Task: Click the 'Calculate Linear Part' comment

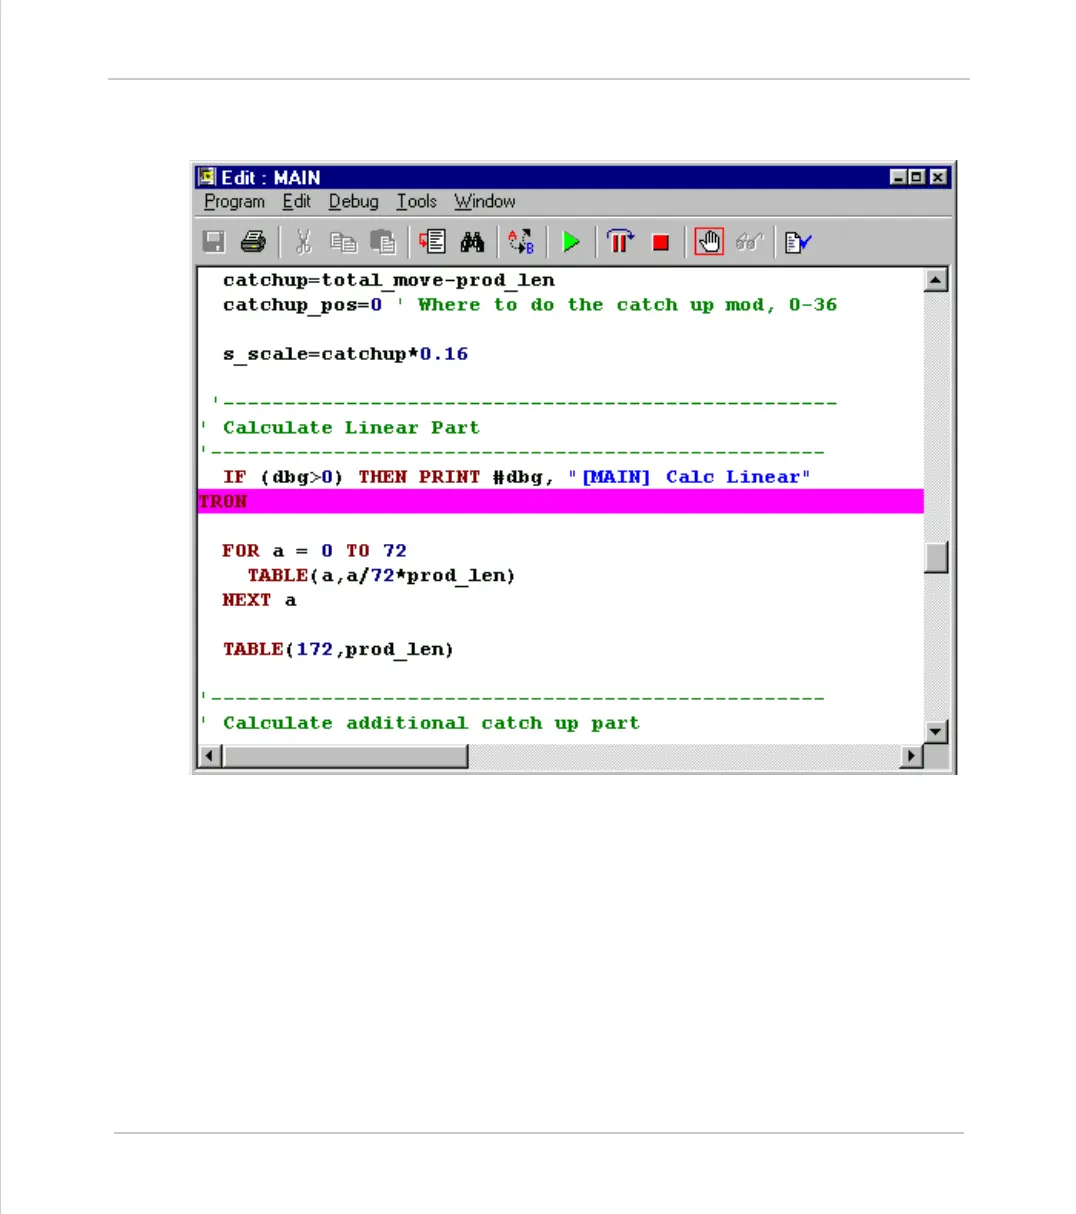Action: pyautogui.click(x=340, y=428)
